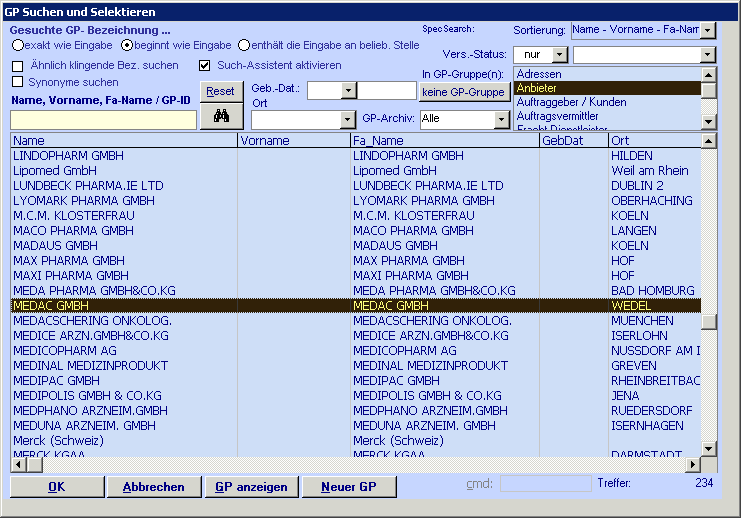
Task: Open the Sortierung dropdown
Action: click(x=707, y=30)
